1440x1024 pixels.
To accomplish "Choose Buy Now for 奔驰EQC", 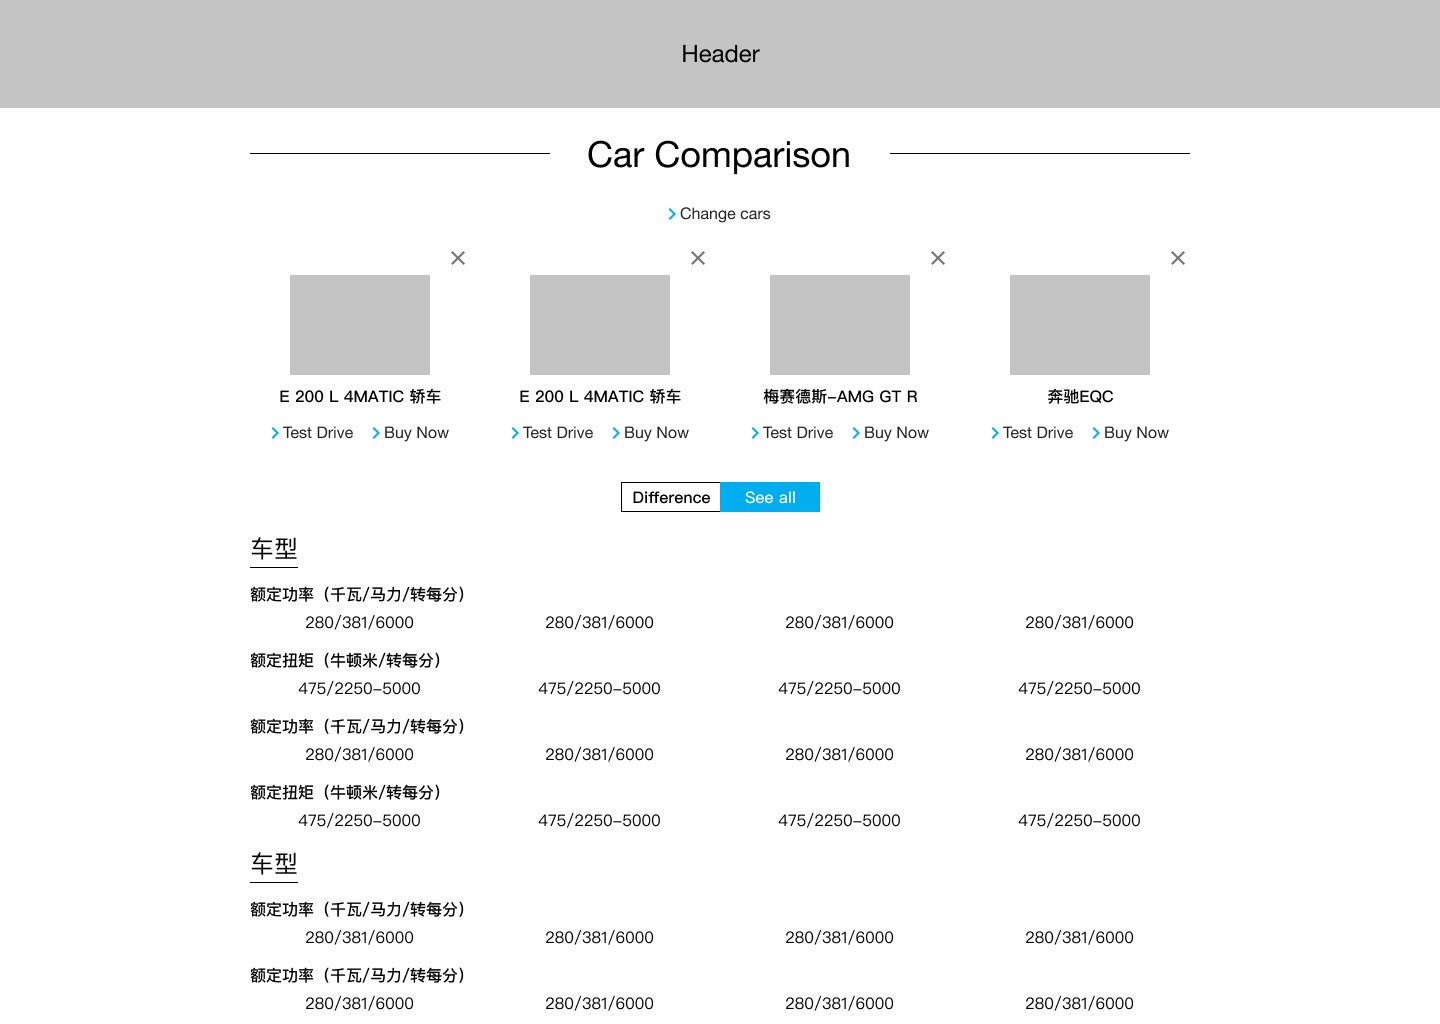I will point(1130,433).
